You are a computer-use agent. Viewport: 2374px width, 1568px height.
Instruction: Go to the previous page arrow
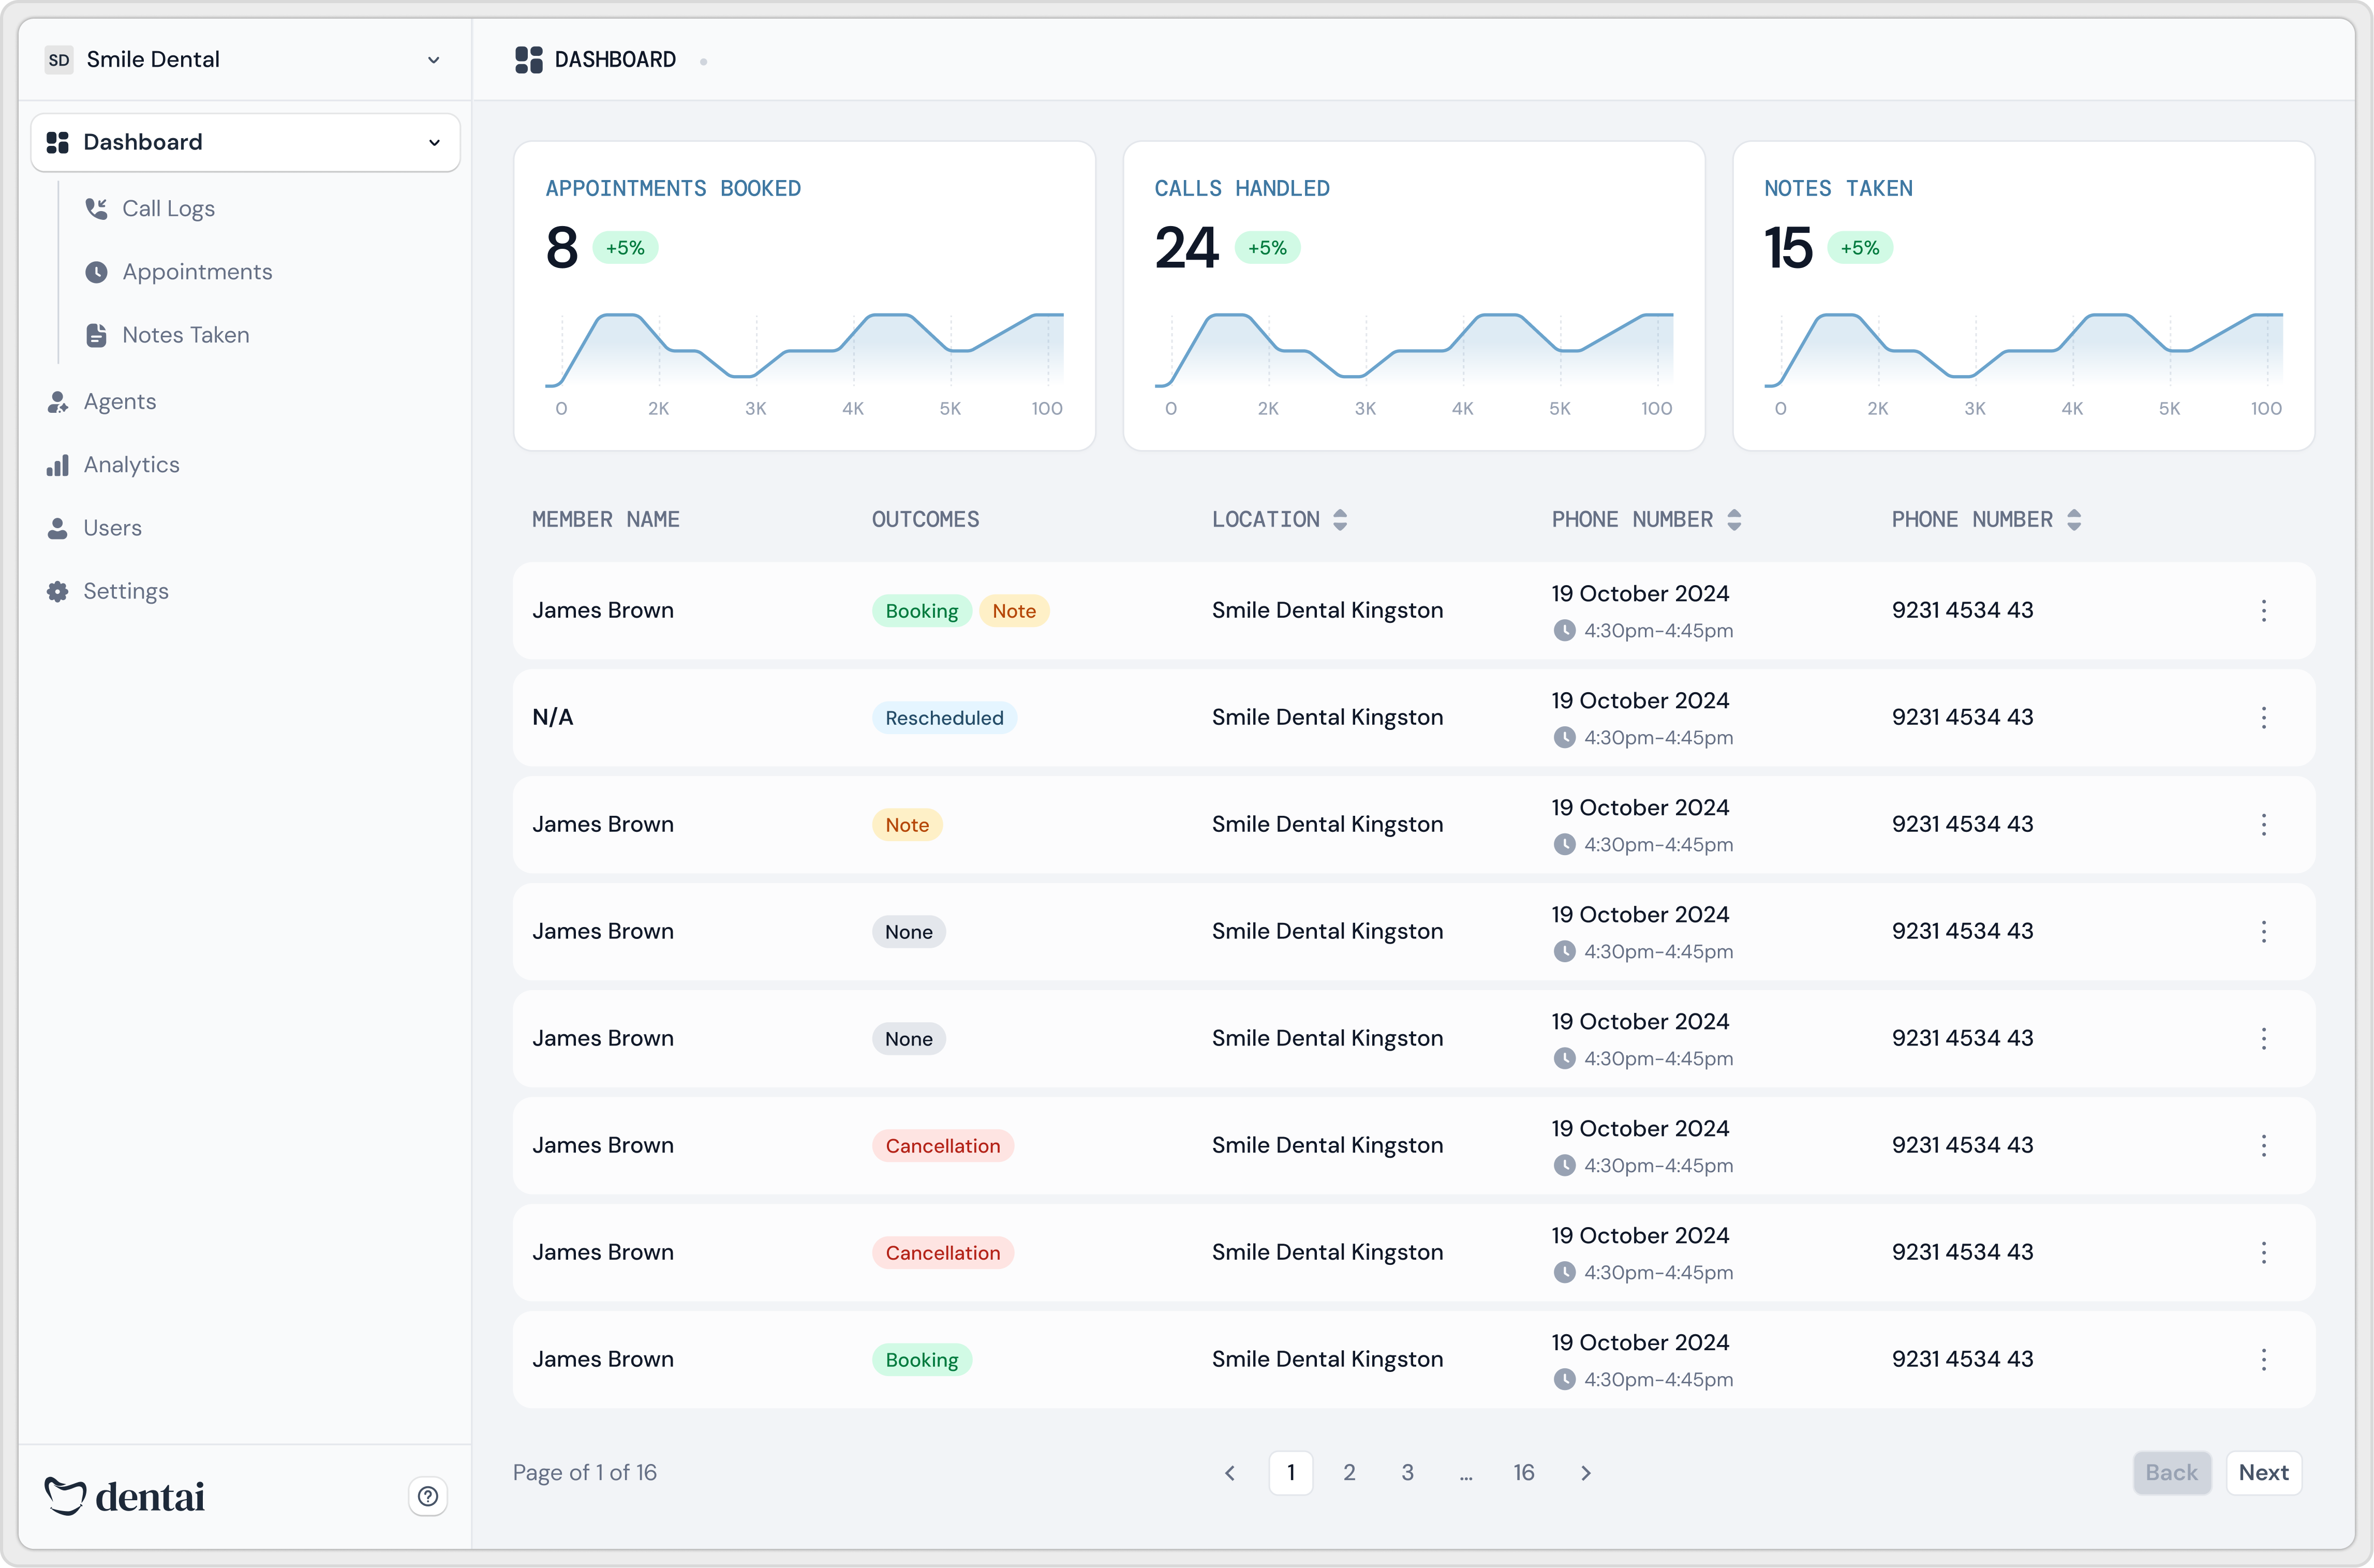pyautogui.click(x=1230, y=1473)
